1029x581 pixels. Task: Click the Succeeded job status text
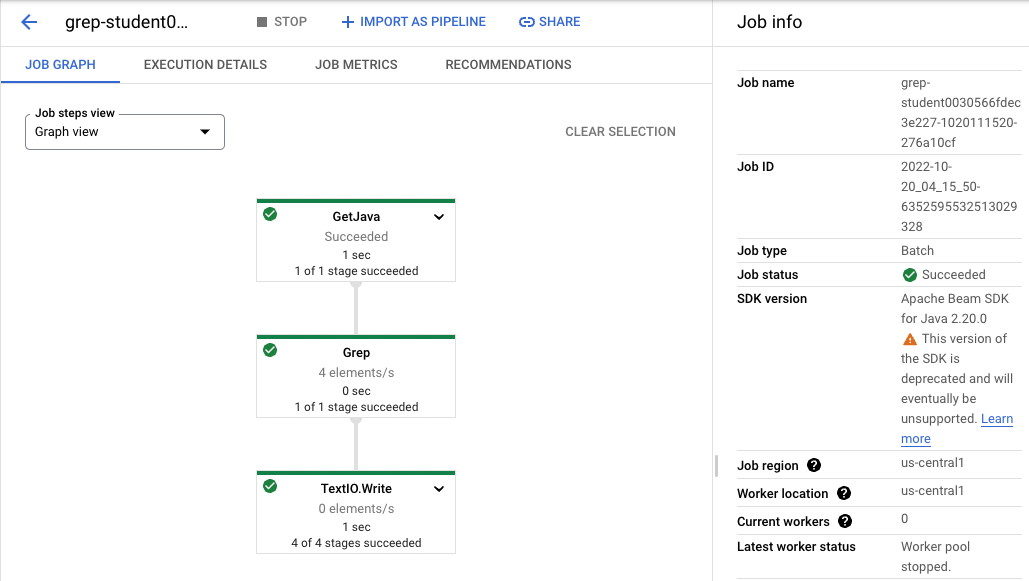tap(954, 274)
